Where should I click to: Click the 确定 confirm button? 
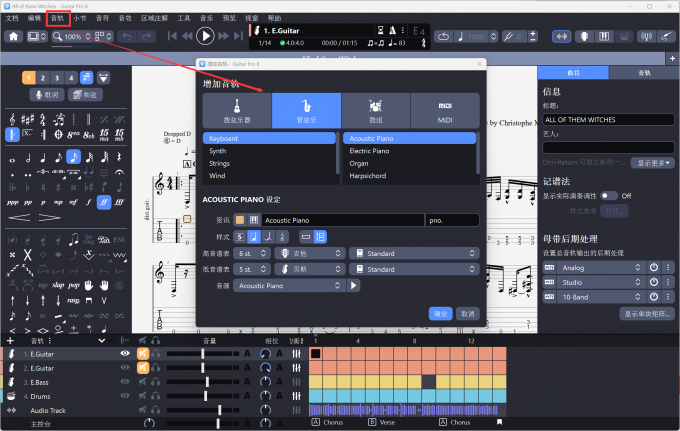point(441,313)
